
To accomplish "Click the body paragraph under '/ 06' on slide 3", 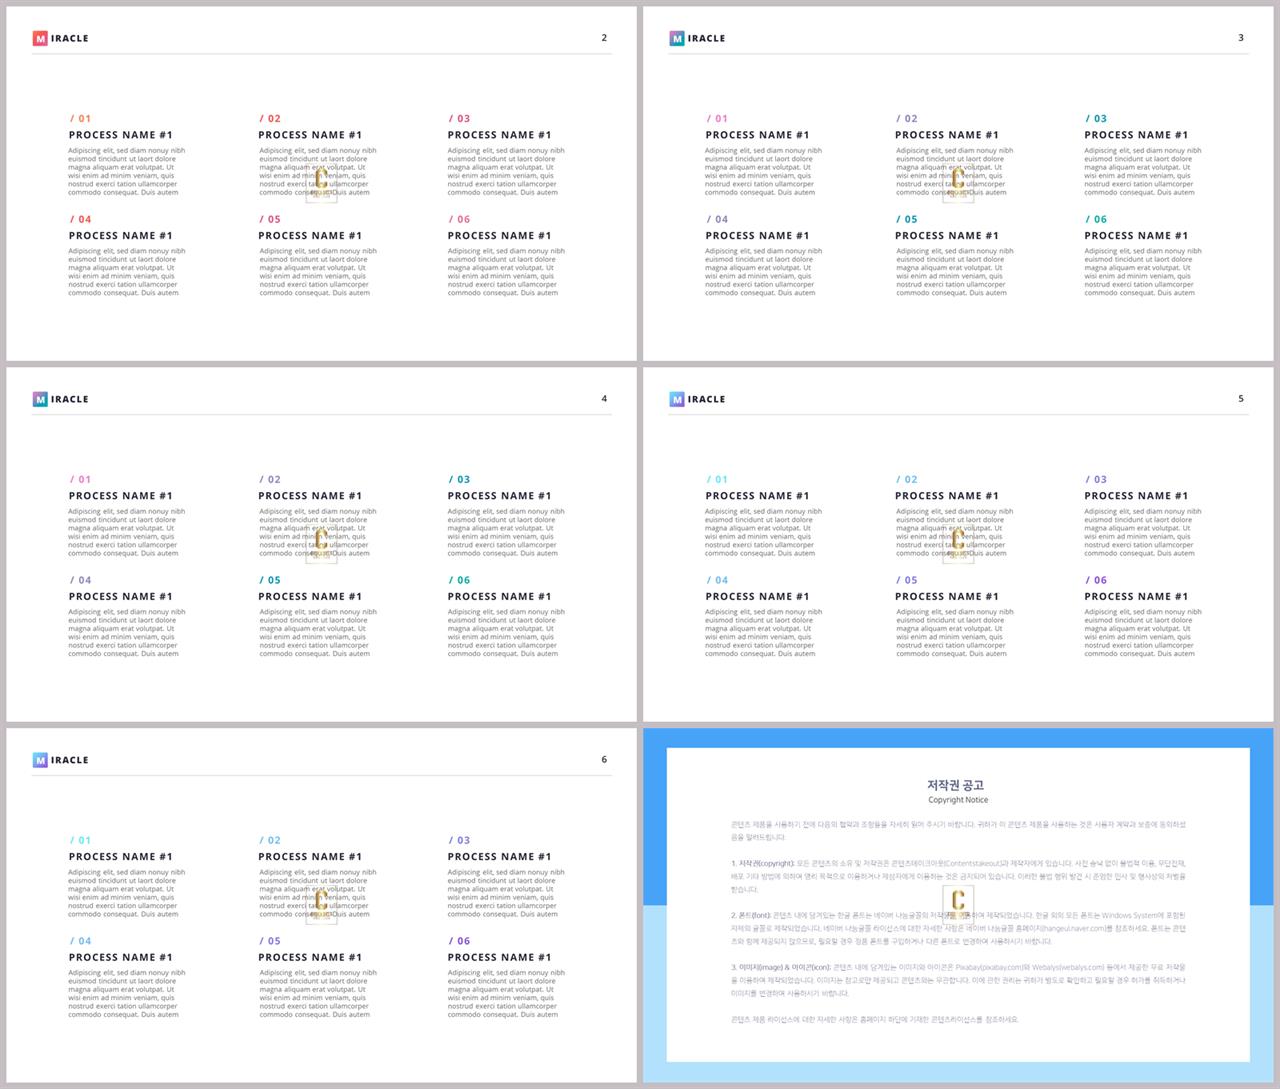I will pyautogui.click(x=1143, y=272).
